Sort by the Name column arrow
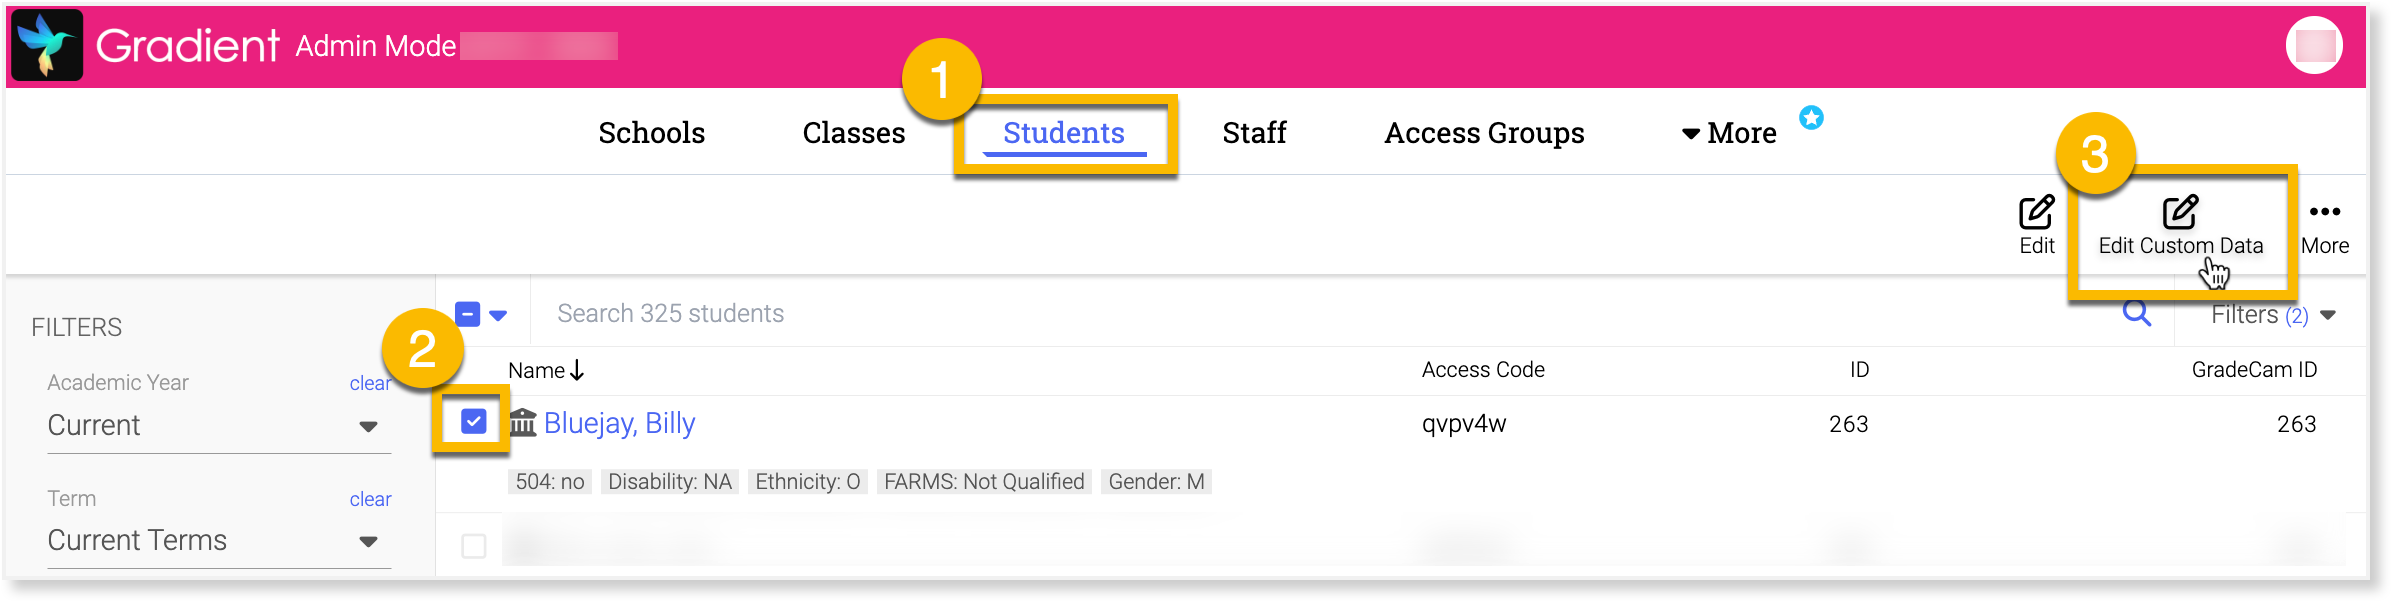 [577, 371]
